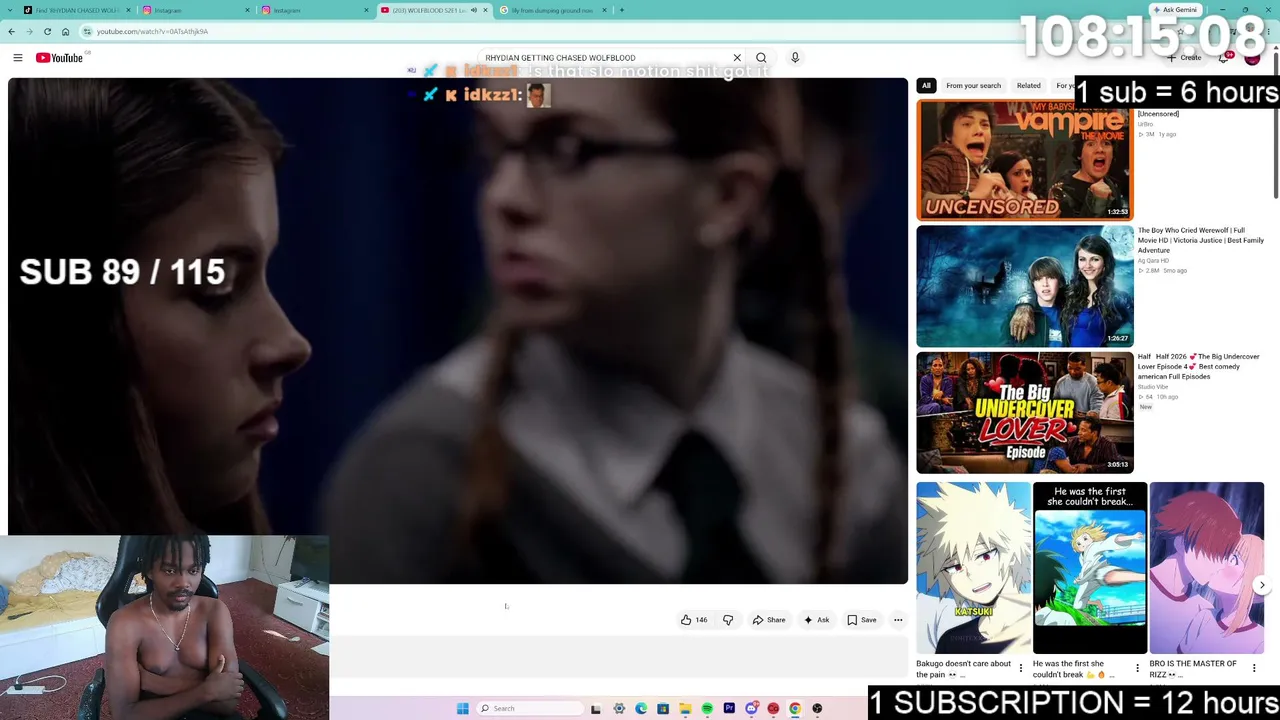This screenshot has height=720, width=1280.
Task: Open YouTube notifications bell
Action: 1224,58
